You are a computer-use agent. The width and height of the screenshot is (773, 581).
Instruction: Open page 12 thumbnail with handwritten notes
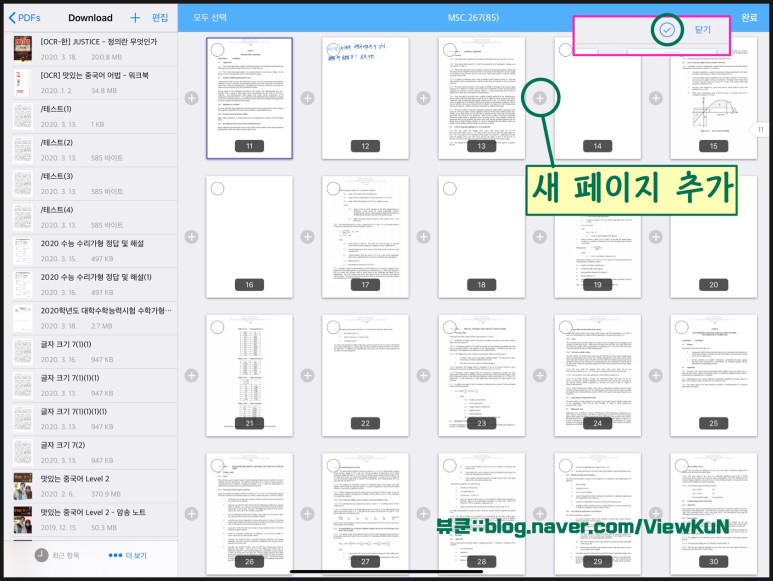tap(365, 98)
